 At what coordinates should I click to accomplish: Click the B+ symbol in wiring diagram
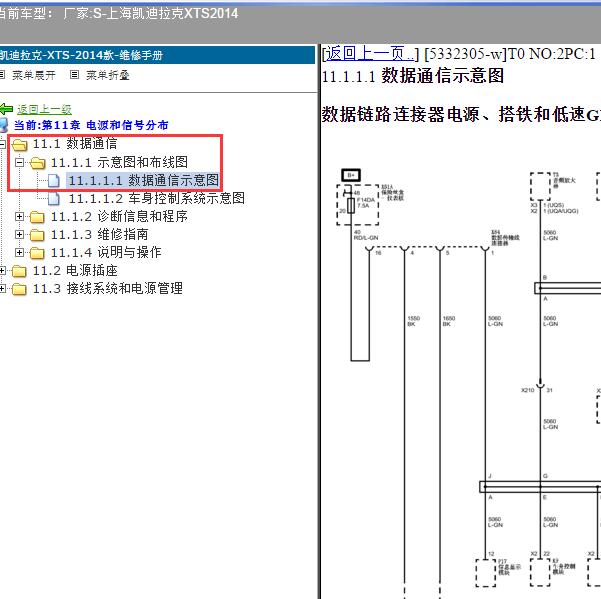coord(351,176)
